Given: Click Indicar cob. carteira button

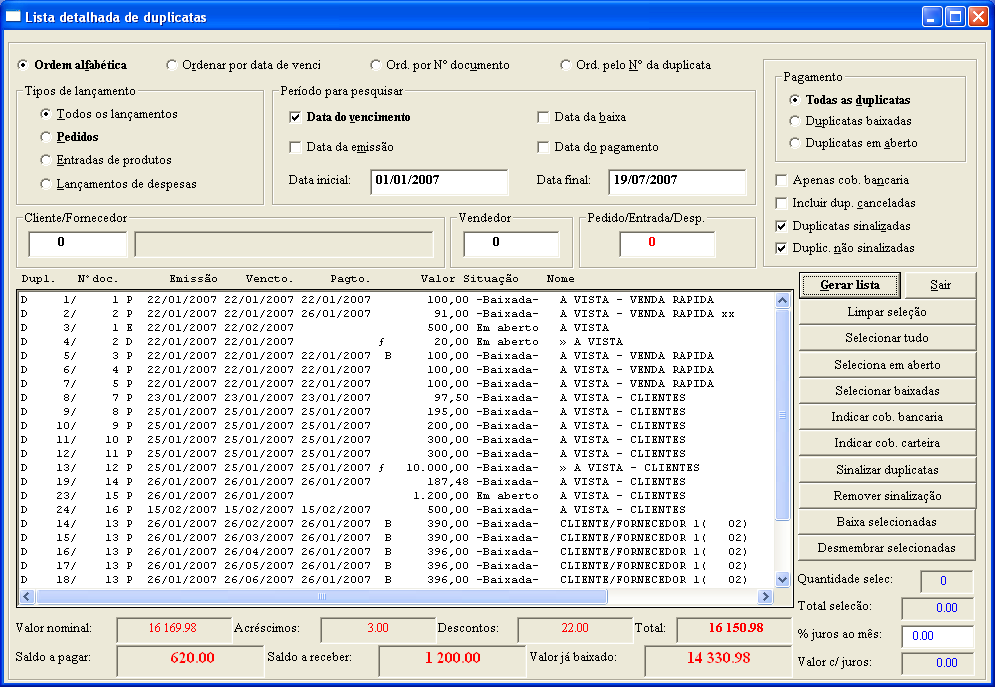Looking at the screenshot, I should pos(886,443).
